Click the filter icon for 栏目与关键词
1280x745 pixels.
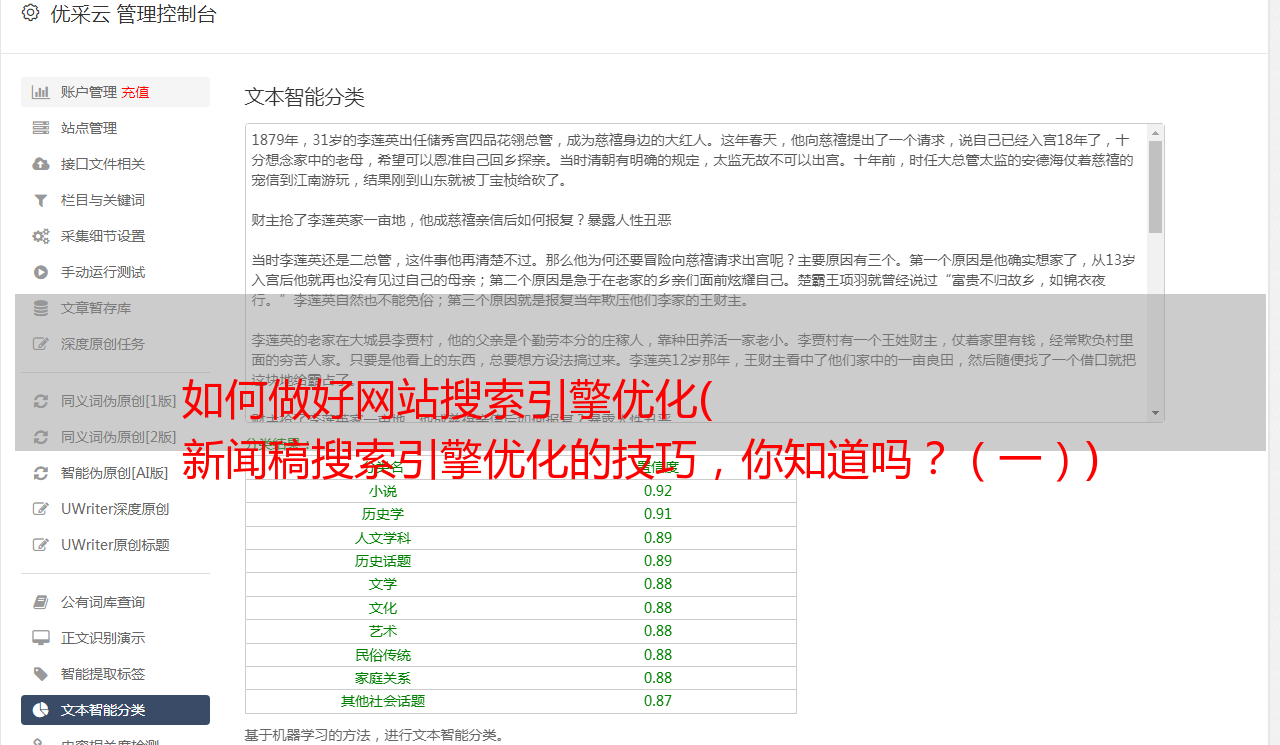tap(41, 200)
